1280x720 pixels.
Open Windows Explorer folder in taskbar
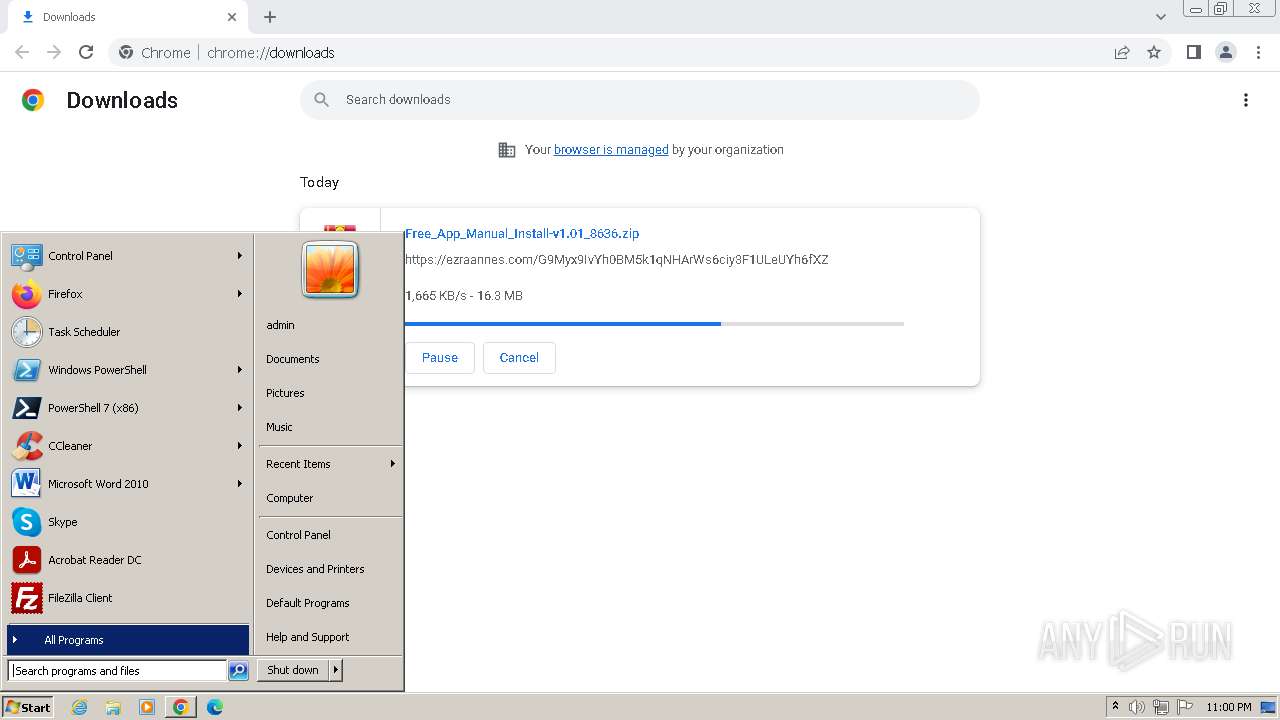coord(113,707)
